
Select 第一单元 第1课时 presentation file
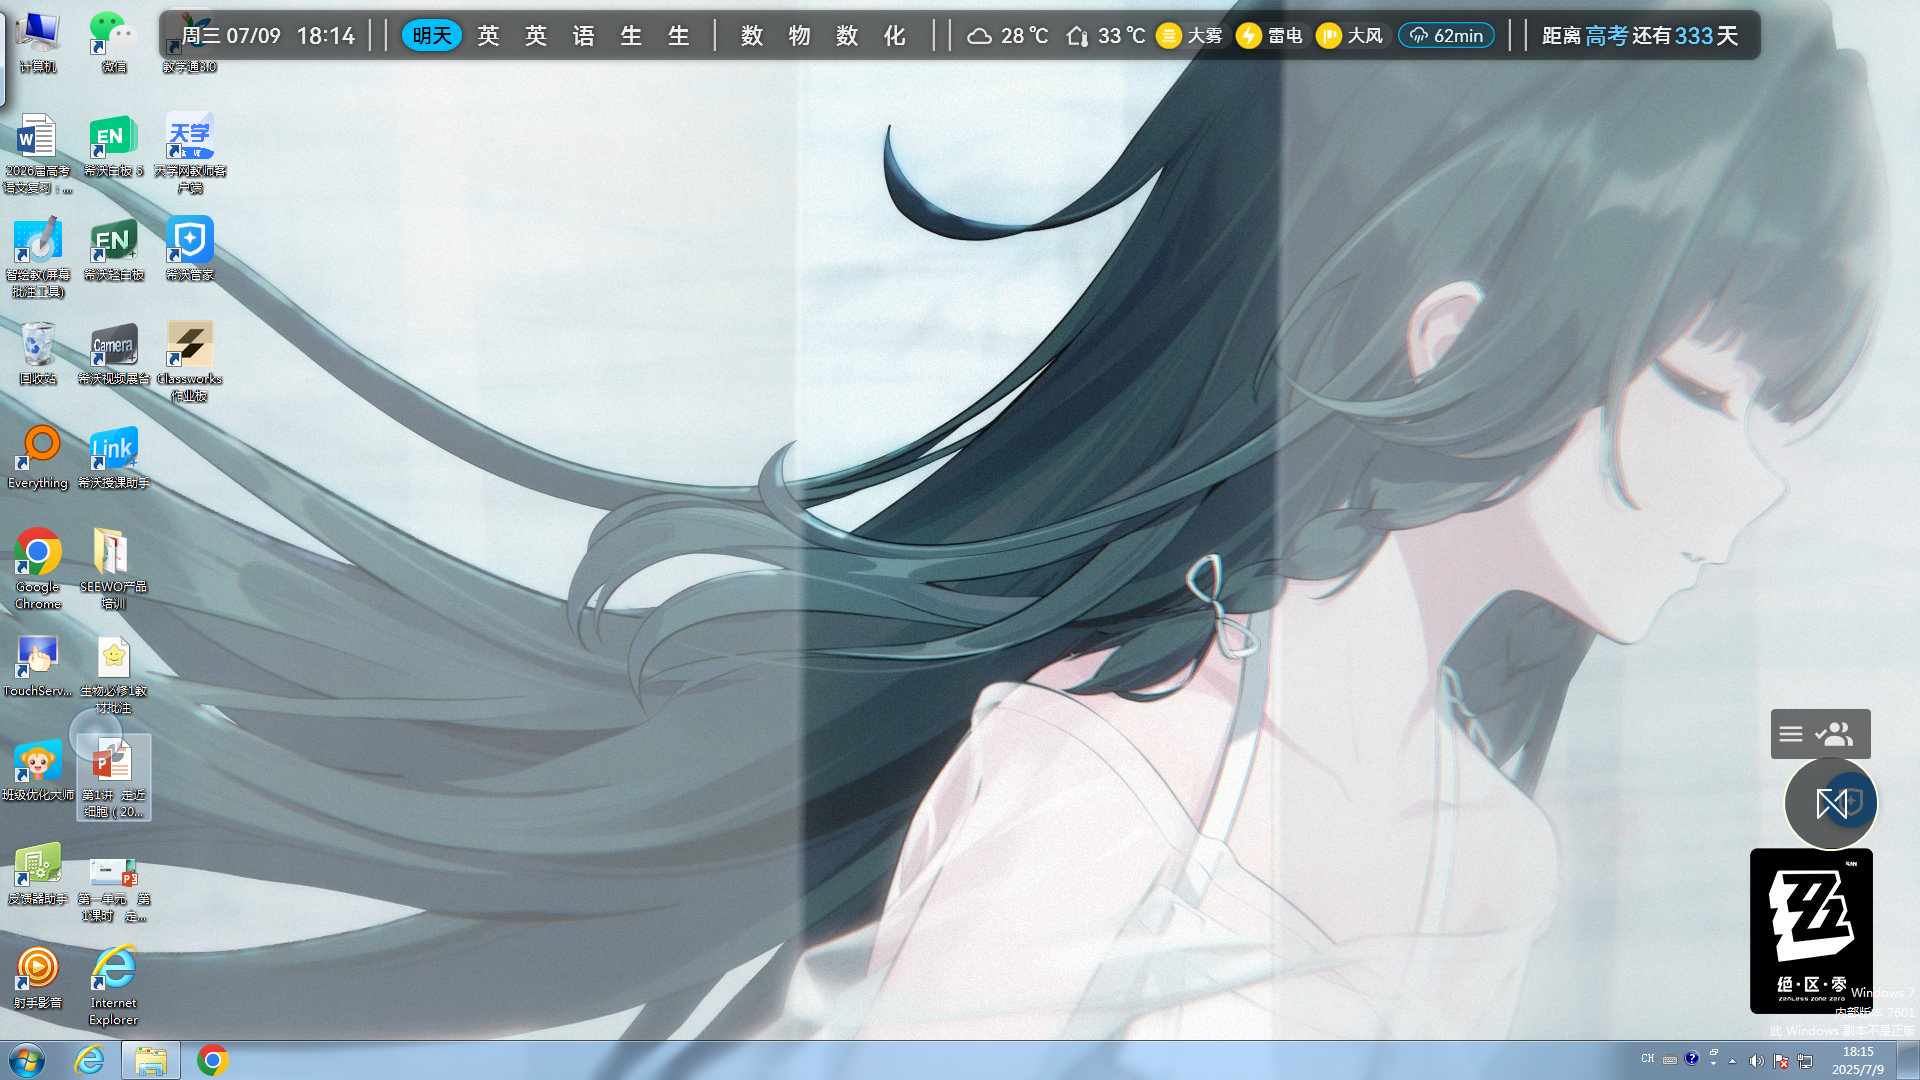114,890
